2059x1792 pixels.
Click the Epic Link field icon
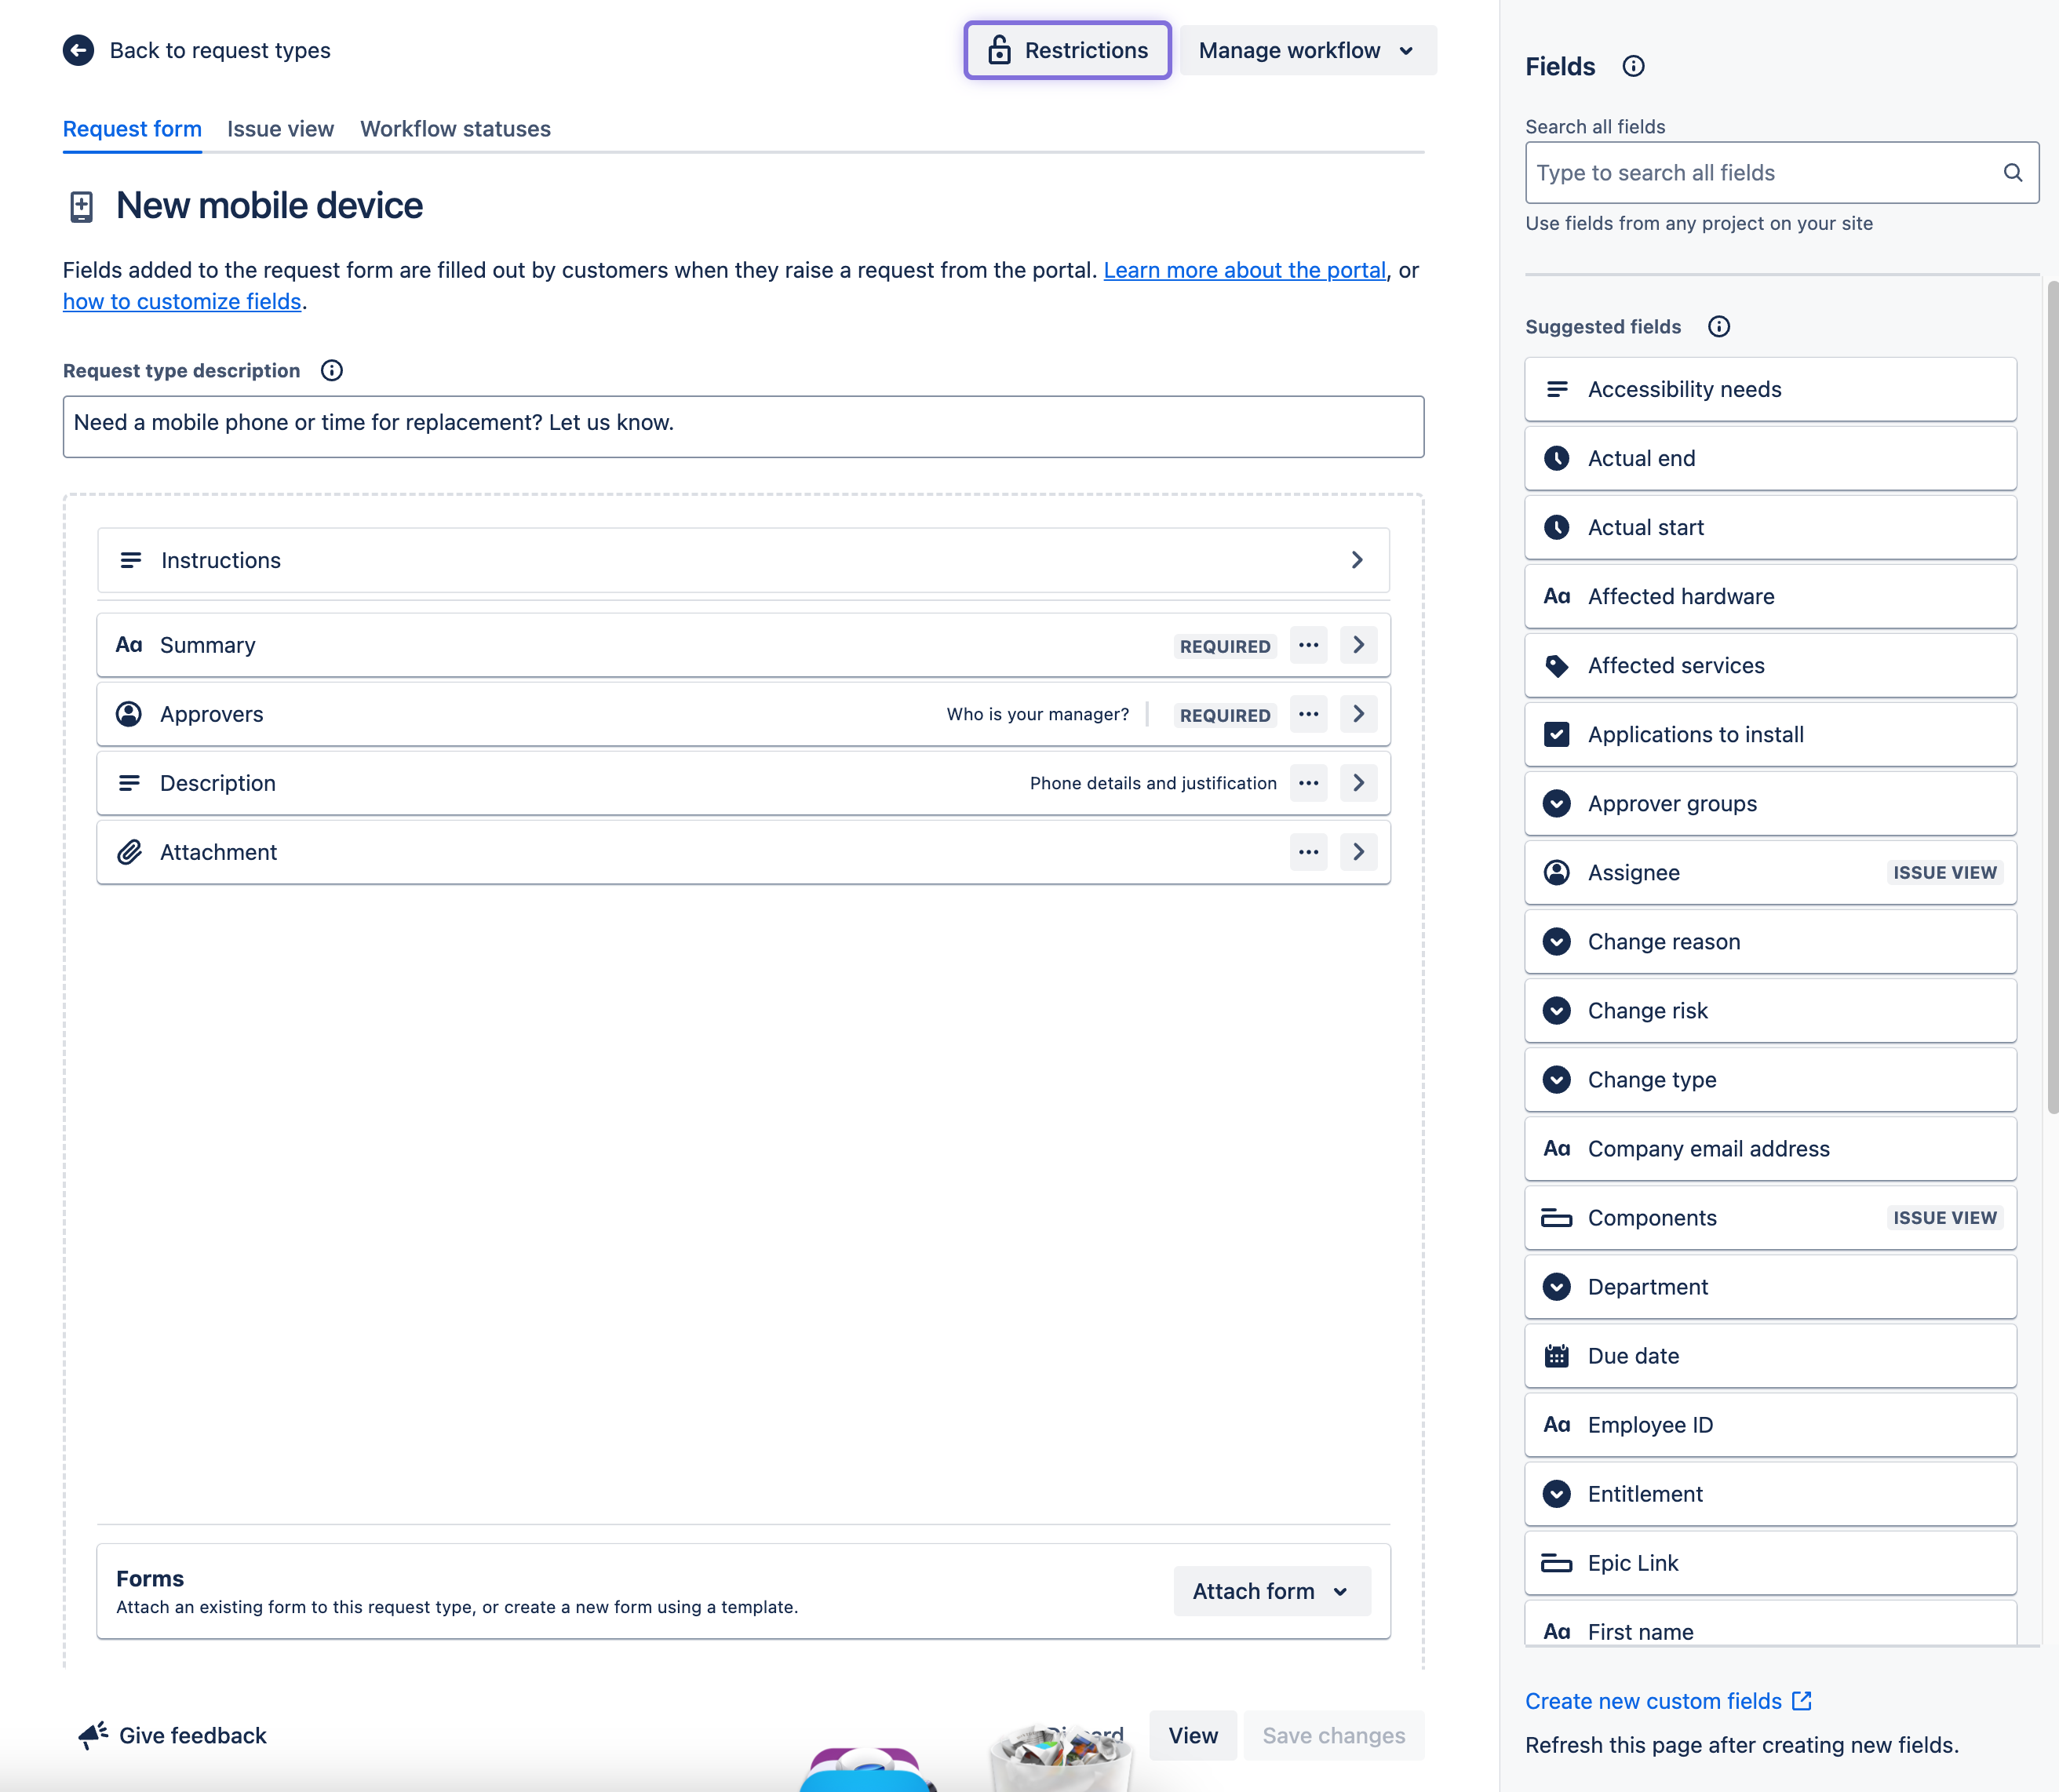1556,1563
